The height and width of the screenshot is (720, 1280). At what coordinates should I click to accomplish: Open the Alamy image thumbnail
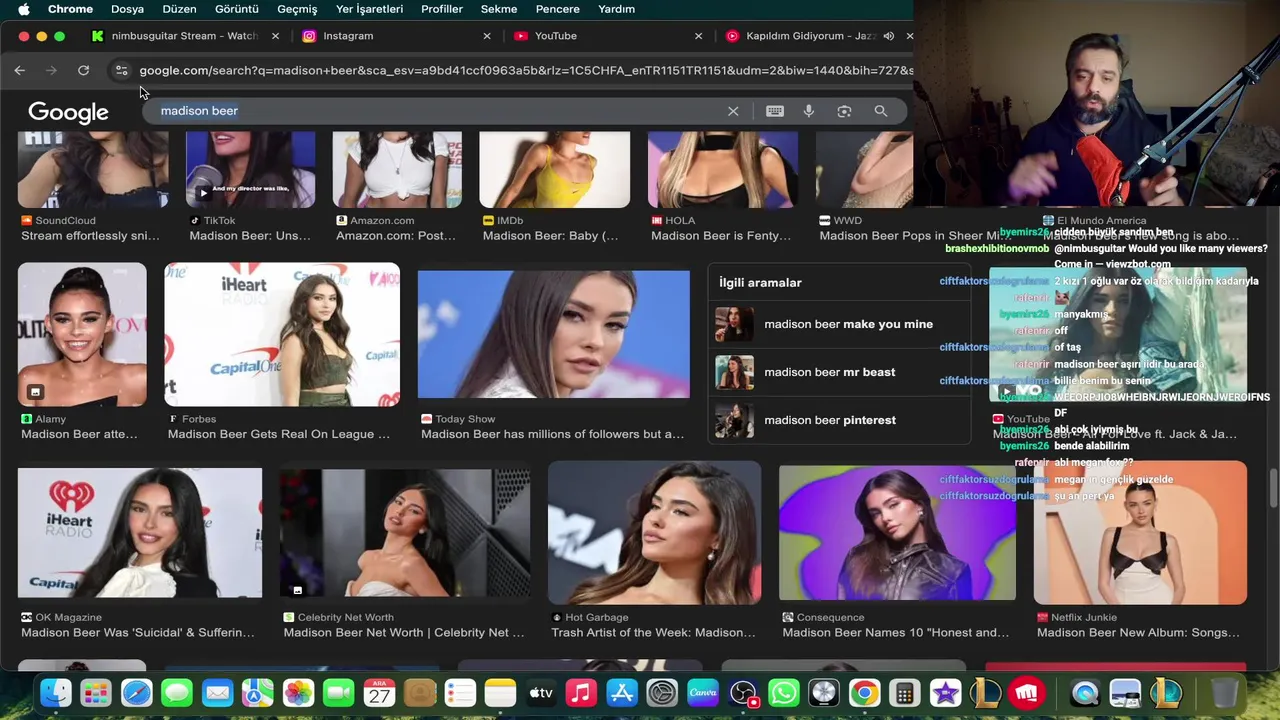(82, 335)
